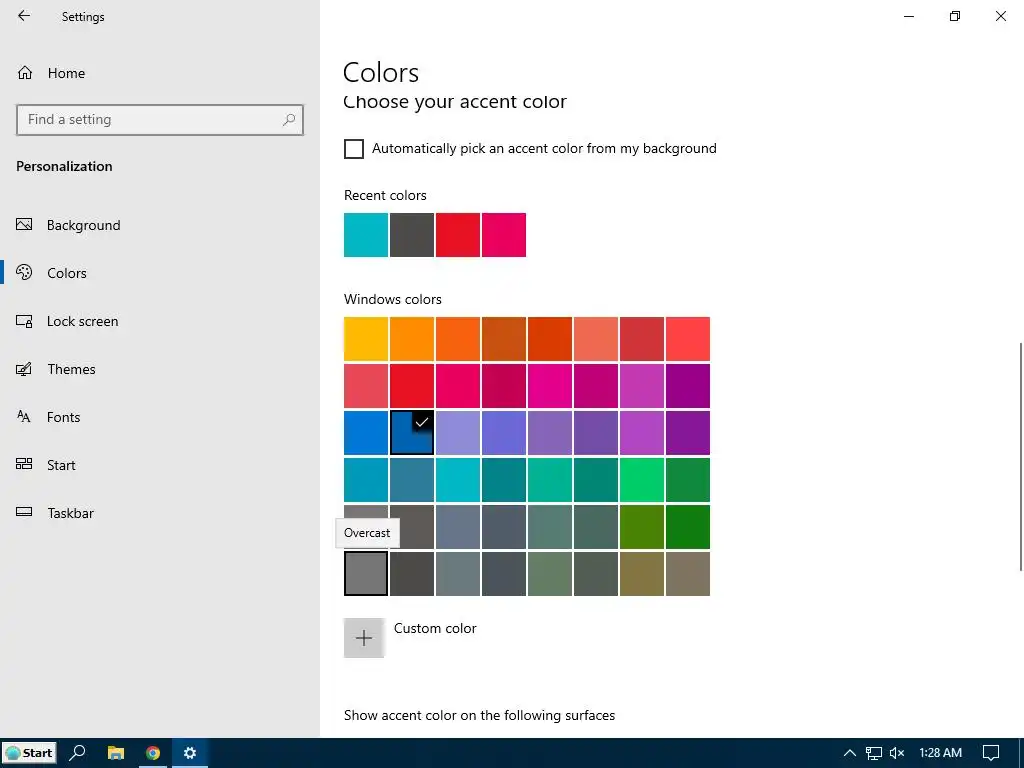Click the Colors palette icon in sidebar
Image resolution: width=1024 pixels, height=768 pixels.
(x=24, y=272)
